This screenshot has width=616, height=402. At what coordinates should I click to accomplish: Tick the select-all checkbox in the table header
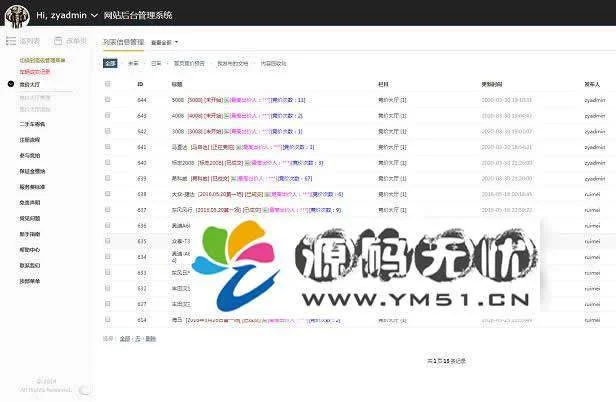click(108, 84)
